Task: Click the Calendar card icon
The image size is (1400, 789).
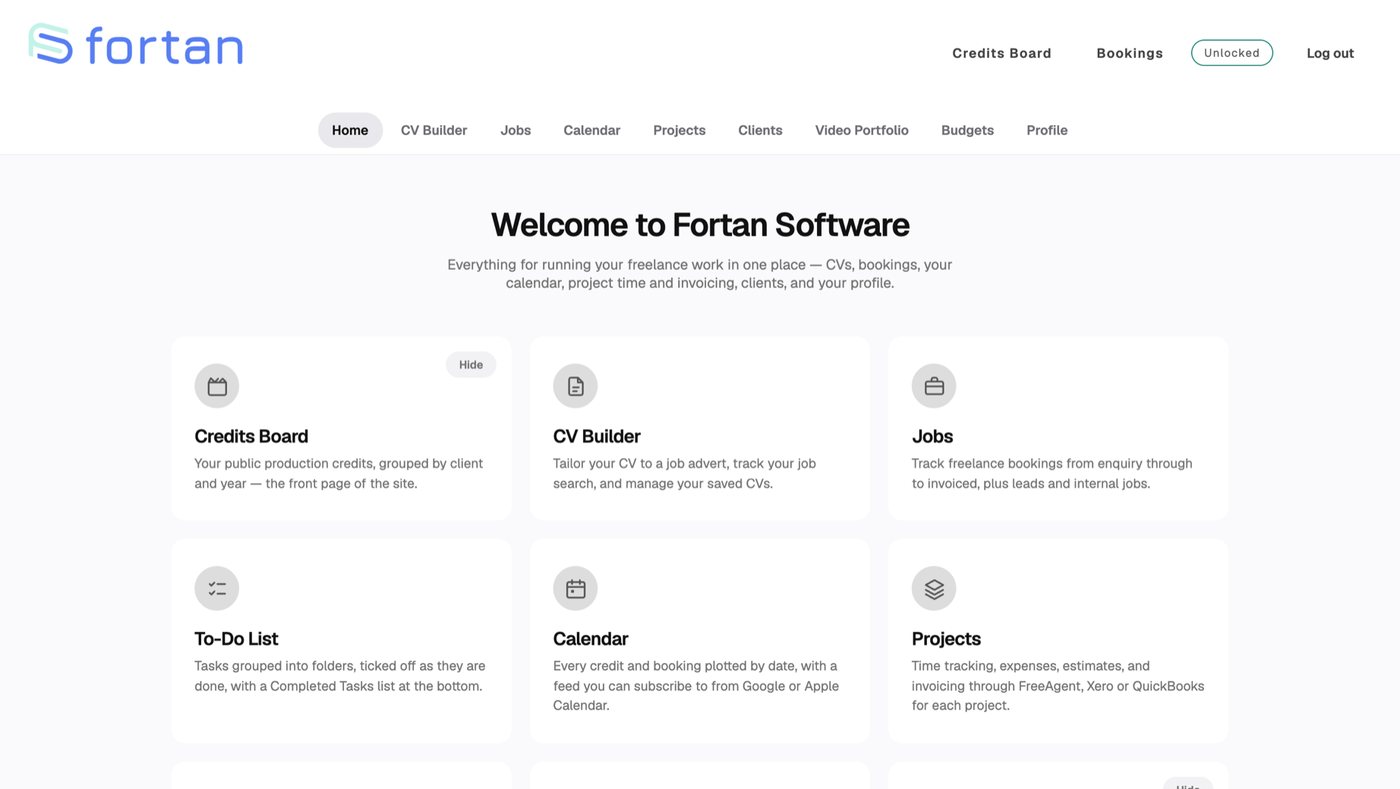Action: pyautogui.click(x=575, y=588)
